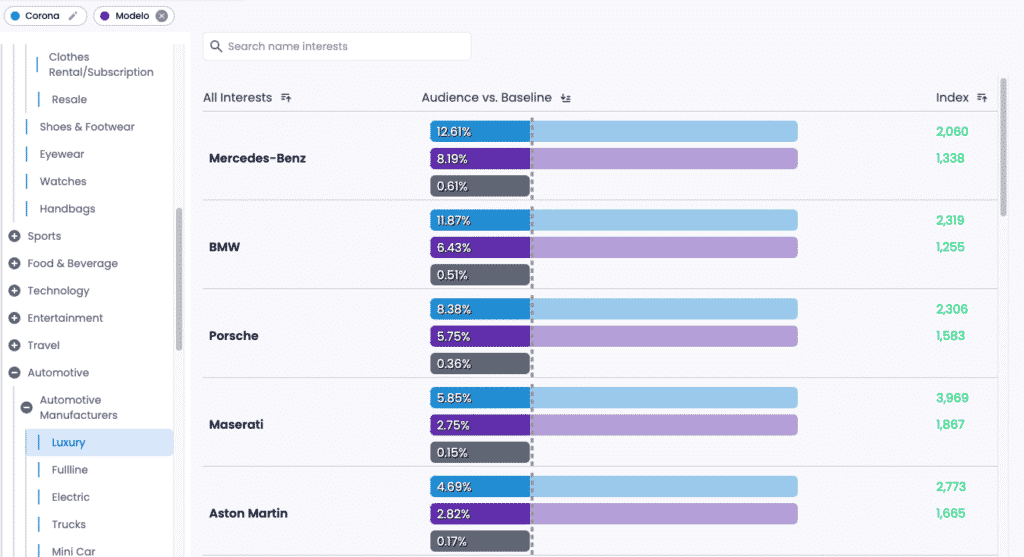Select the Fullline manufacturers item
1024x557 pixels.
(x=70, y=469)
